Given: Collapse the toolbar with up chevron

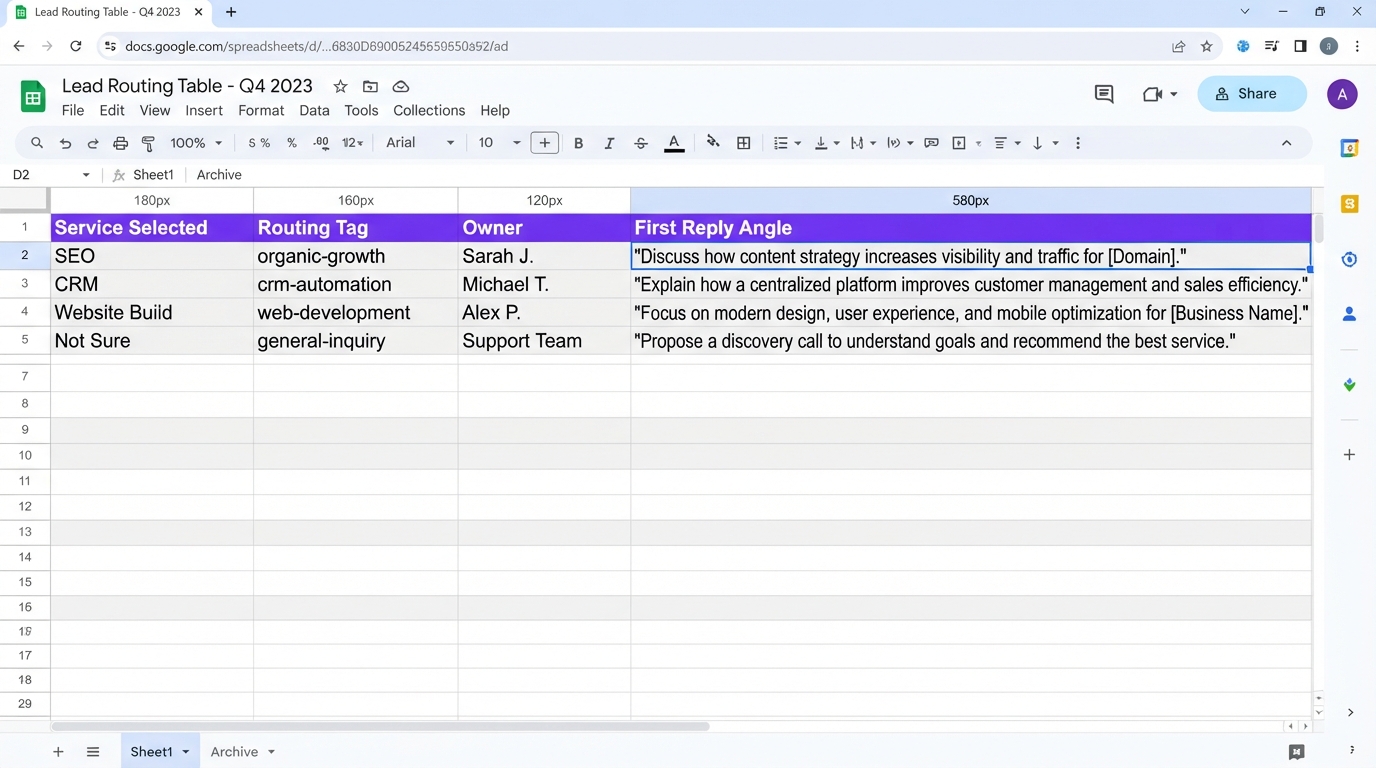Looking at the screenshot, I should (1286, 143).
